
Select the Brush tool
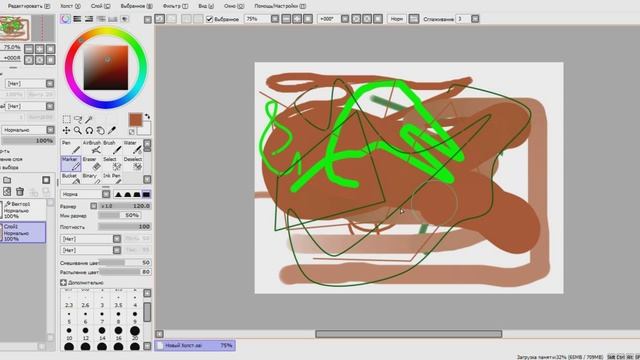[x=112, y=148]
